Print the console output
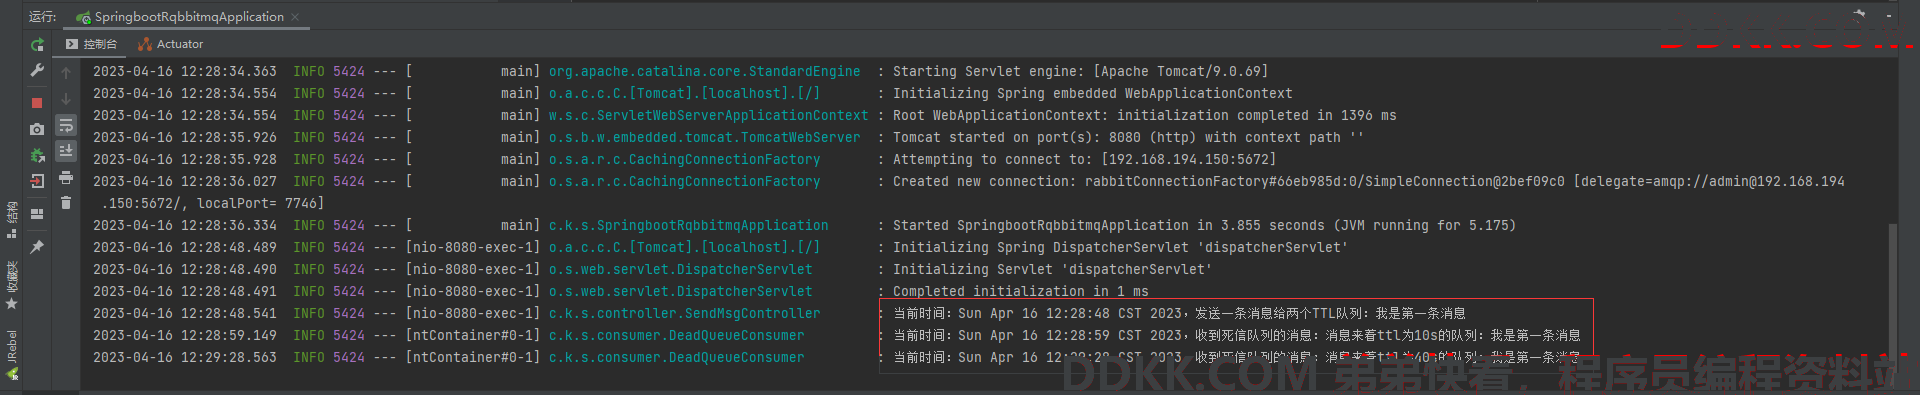The width and height of the screenshot is (1920, 395). (66, 177)
